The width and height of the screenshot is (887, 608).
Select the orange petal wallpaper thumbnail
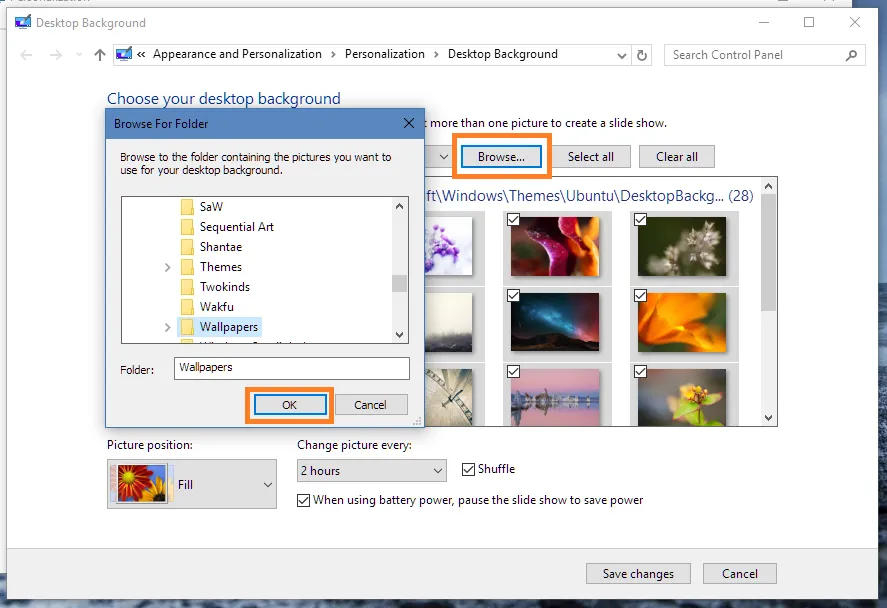pyautogui.click(x=682, y=322)
